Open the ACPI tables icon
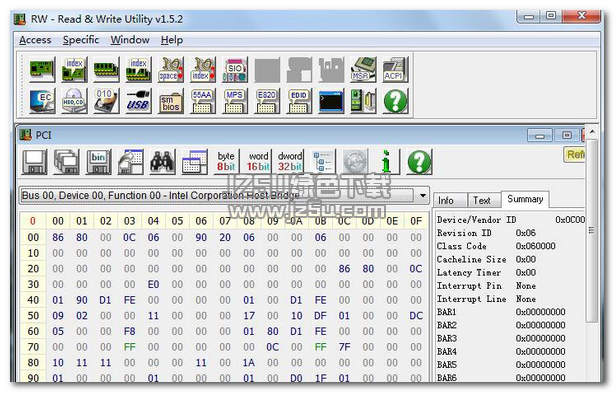Image resolution: width=615 pixels, height=393 pixels. tap(395, 70)
